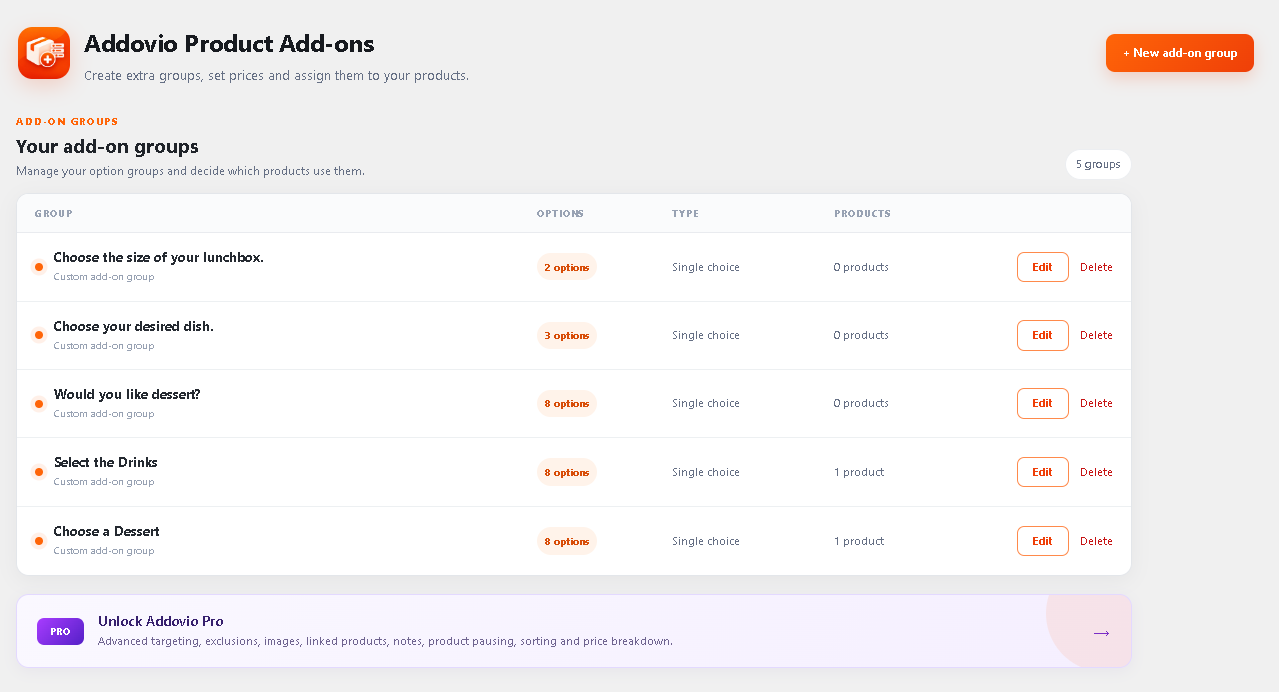Click '1 product' in Select the Drinks row
Screen dimensions: 1279x692
point(859,472)
